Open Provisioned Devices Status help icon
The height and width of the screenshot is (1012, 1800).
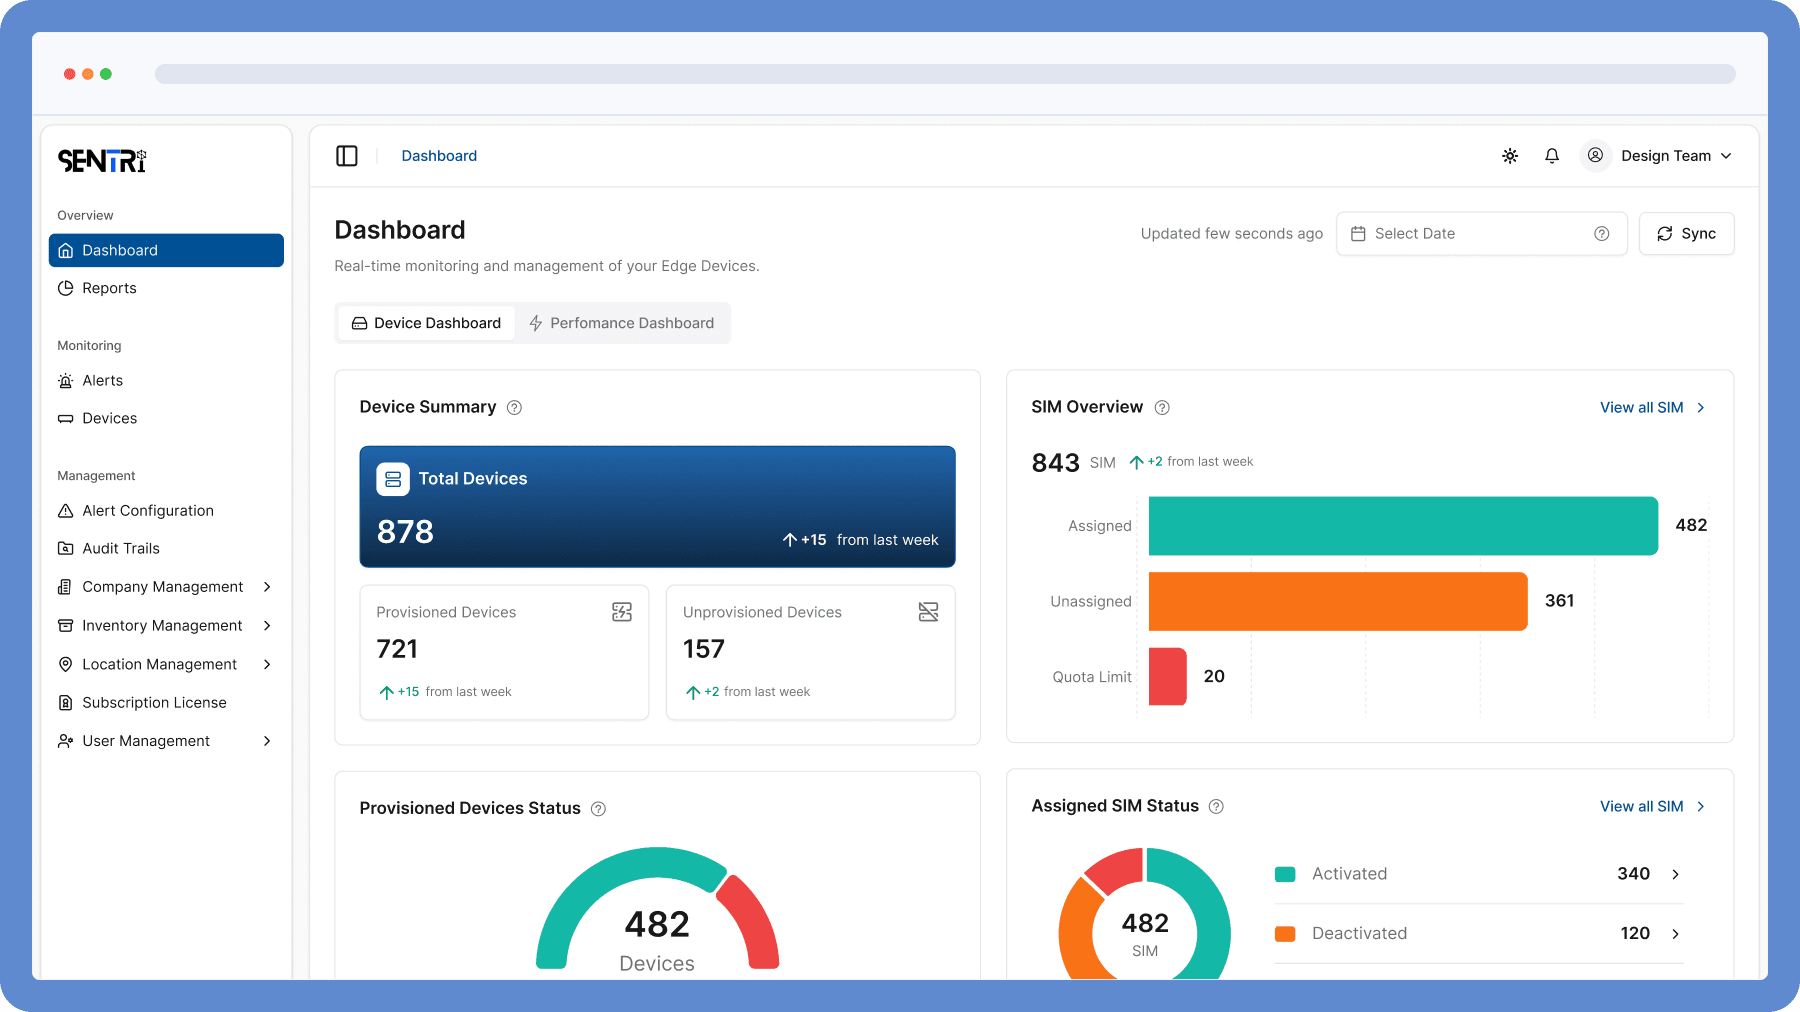(598, 809)
